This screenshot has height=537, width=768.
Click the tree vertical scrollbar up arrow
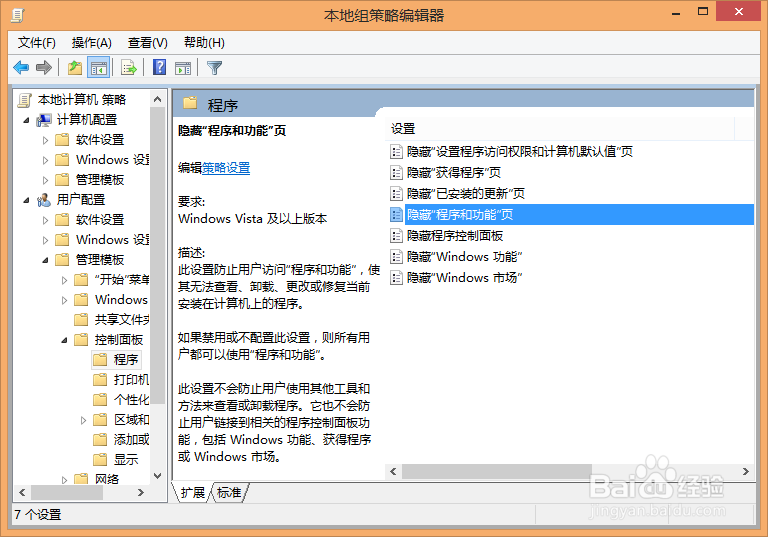click(157, 99)
